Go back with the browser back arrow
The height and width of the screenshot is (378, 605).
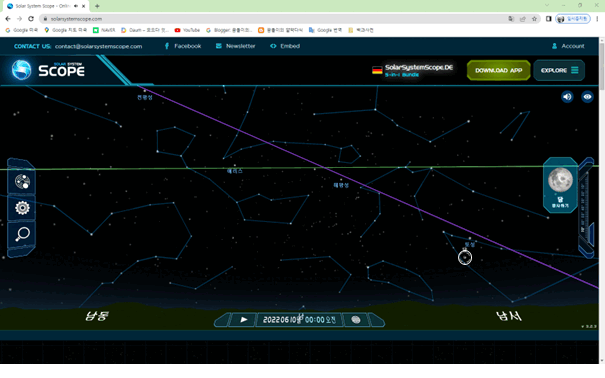pos(8,19)
